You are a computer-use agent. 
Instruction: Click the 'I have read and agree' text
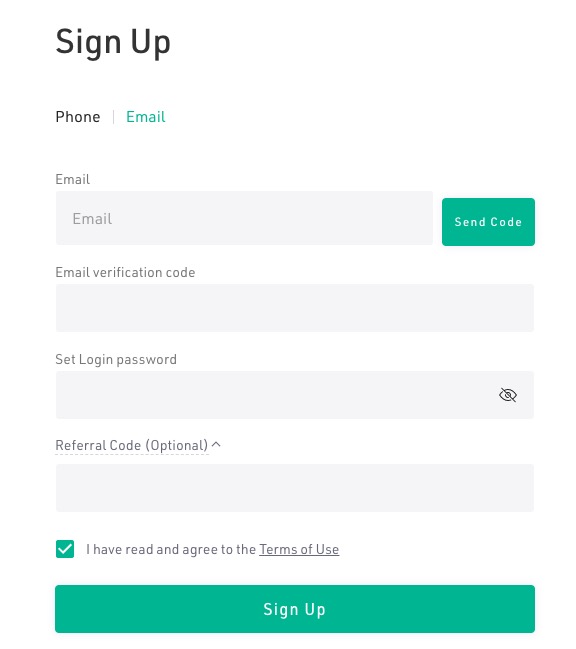coord(171,549)
